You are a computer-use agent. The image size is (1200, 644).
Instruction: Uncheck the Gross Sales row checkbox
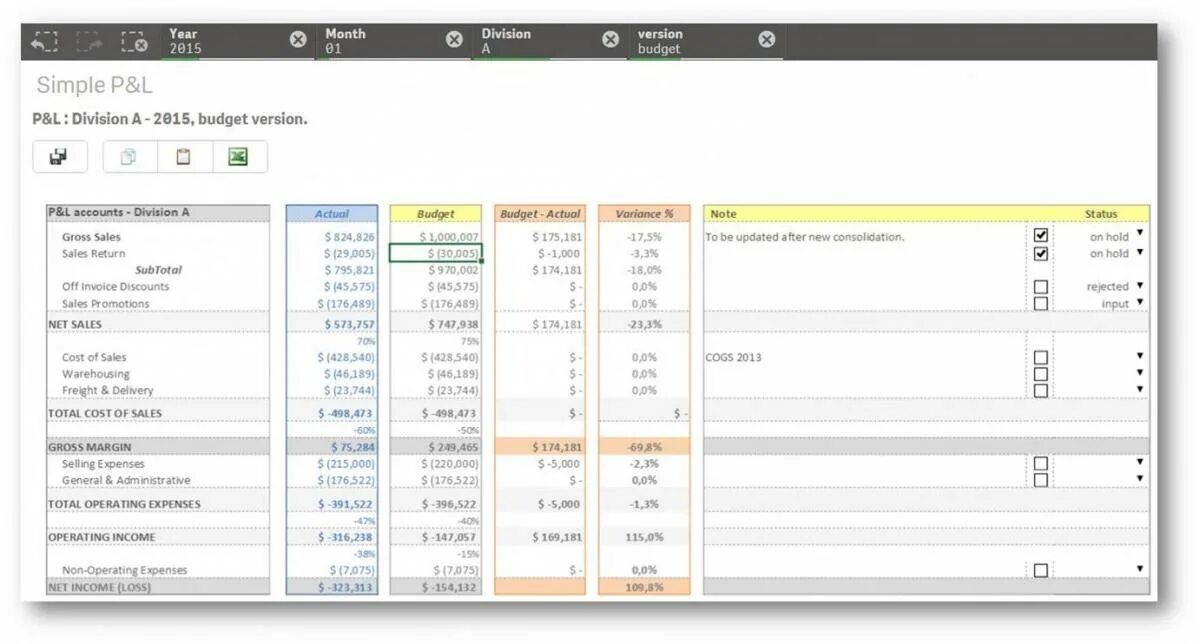click(1041, 236)
